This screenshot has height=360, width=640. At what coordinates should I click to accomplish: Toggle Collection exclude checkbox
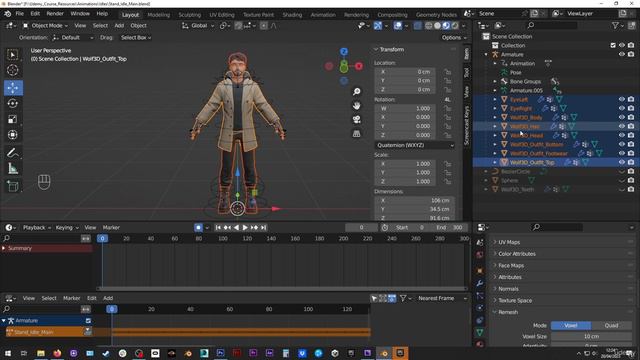point(613,45)
